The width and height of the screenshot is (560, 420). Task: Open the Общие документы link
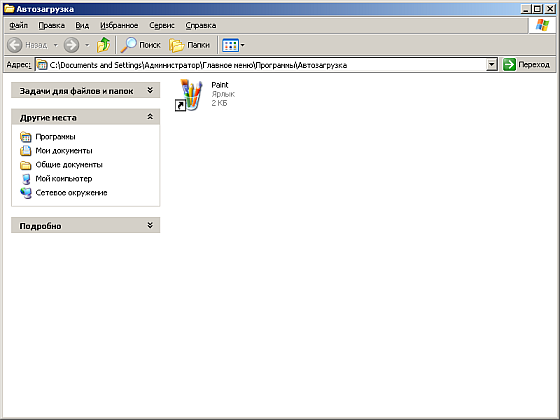pos(69,165)
